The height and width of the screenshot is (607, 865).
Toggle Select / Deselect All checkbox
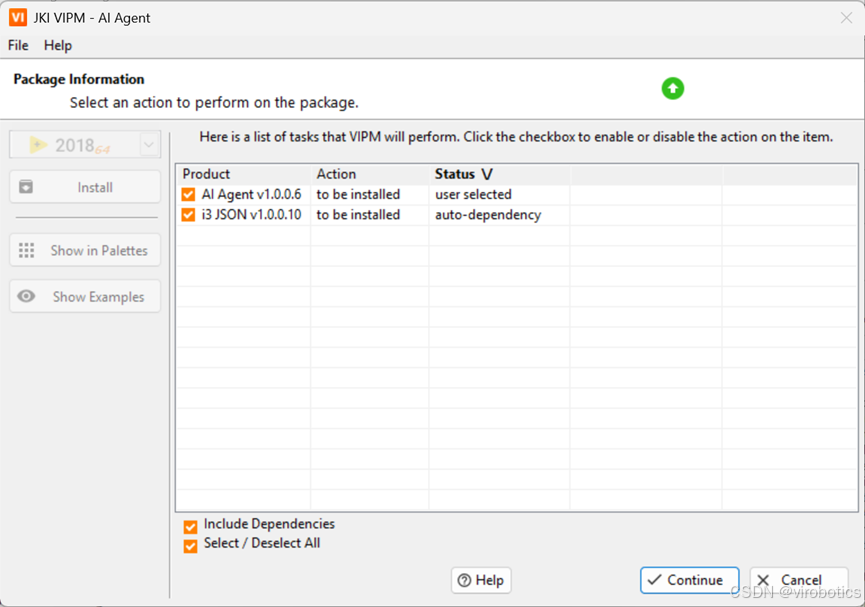[x=190, y=546]
